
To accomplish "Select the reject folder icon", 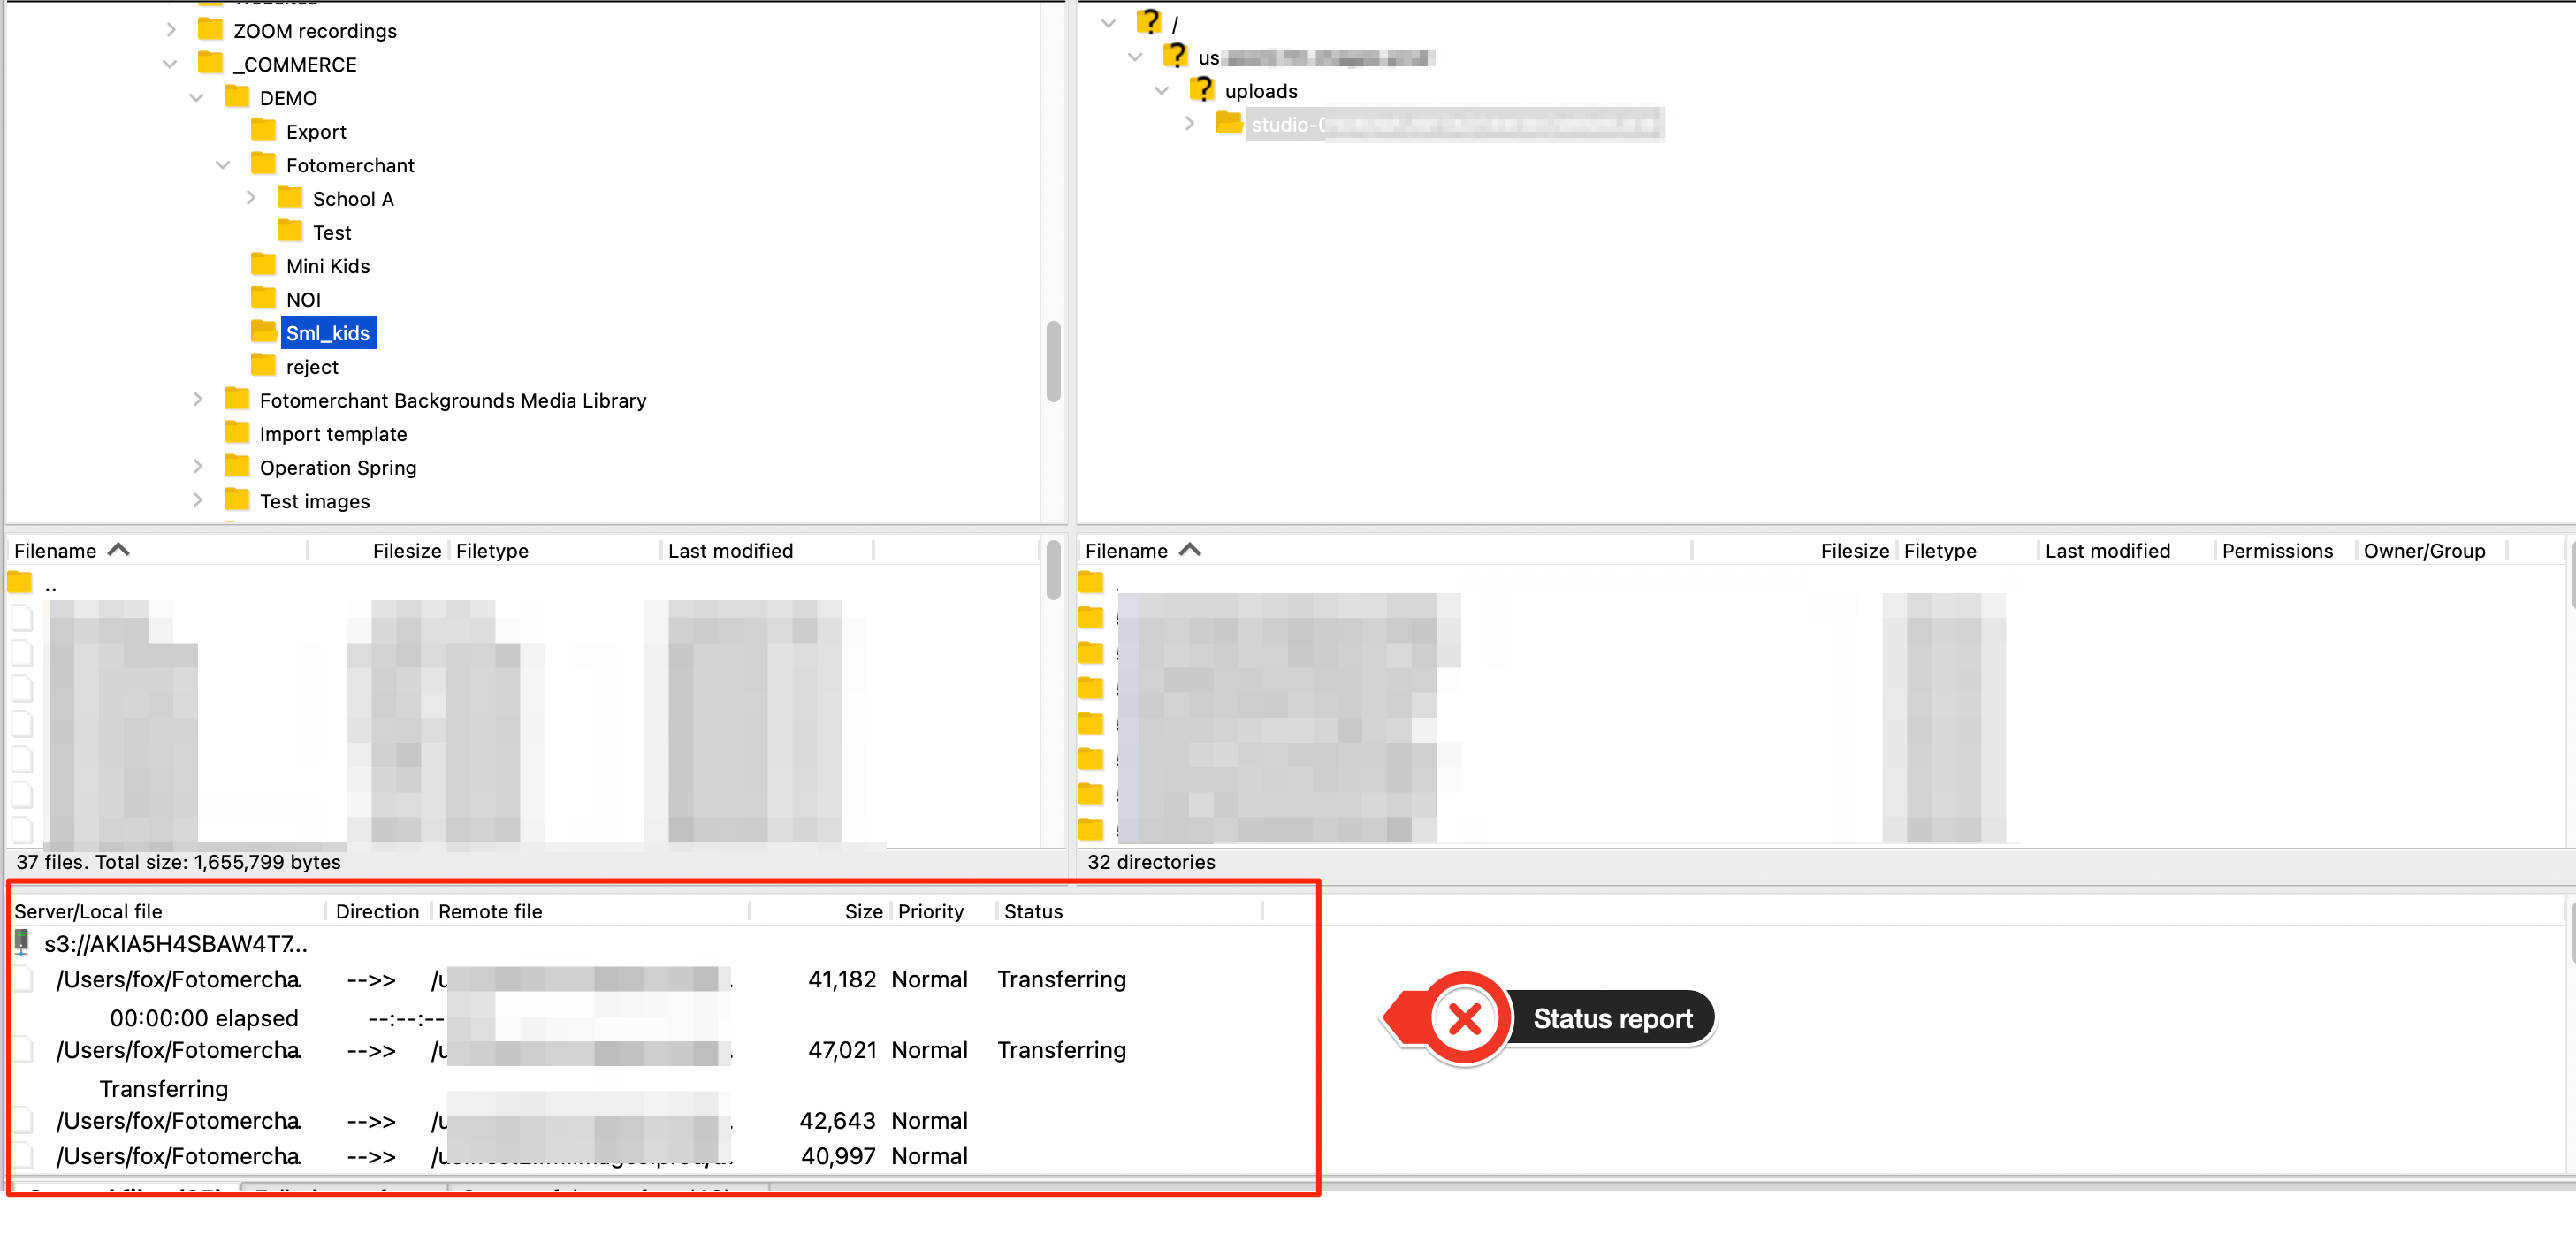I will coord(263,365).
